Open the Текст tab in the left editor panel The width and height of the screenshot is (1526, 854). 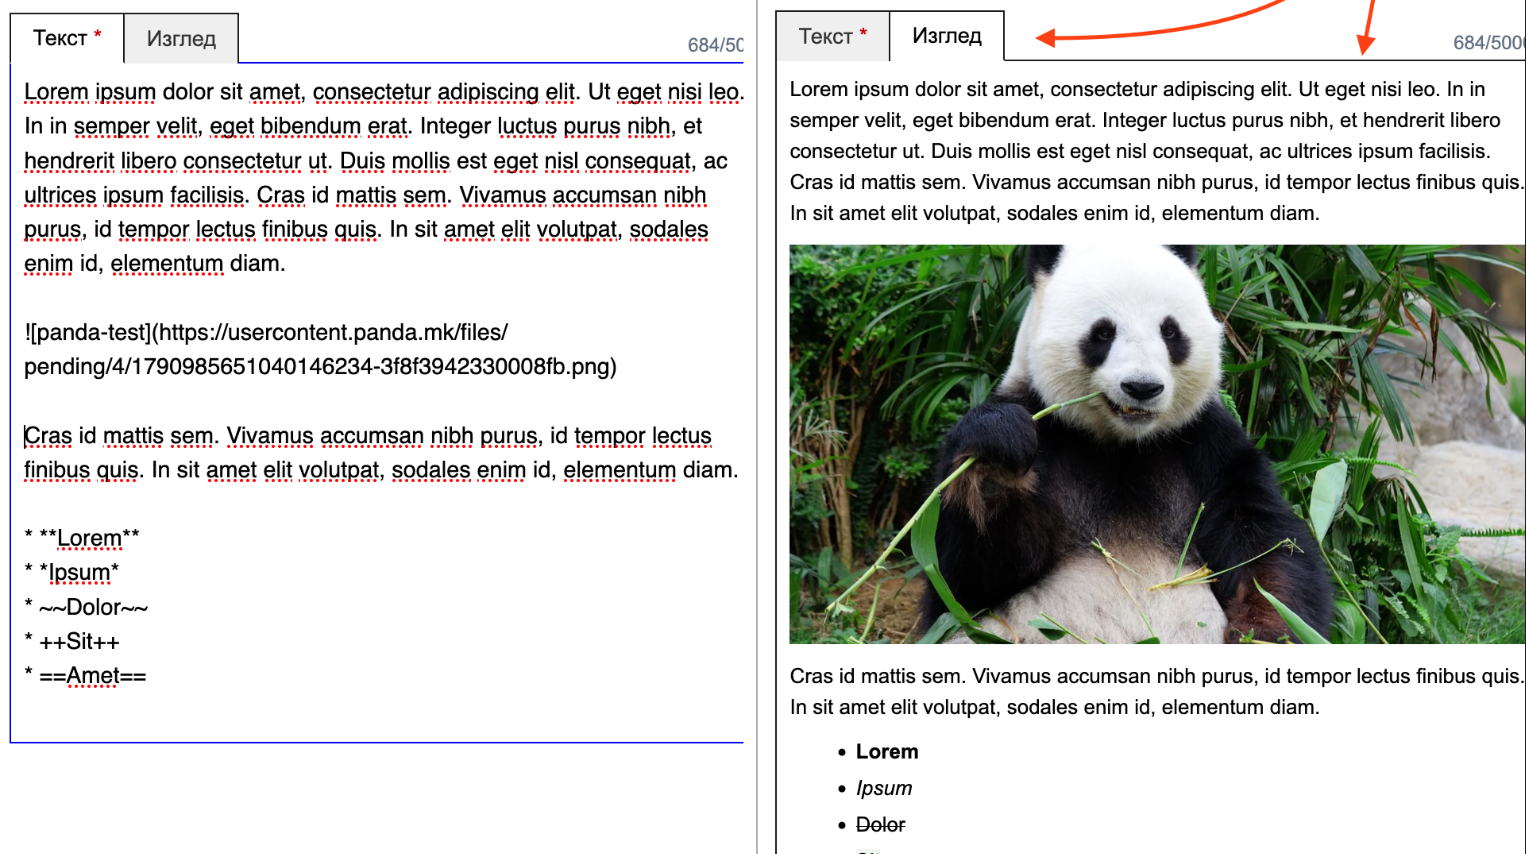click(x=67, y=39)
